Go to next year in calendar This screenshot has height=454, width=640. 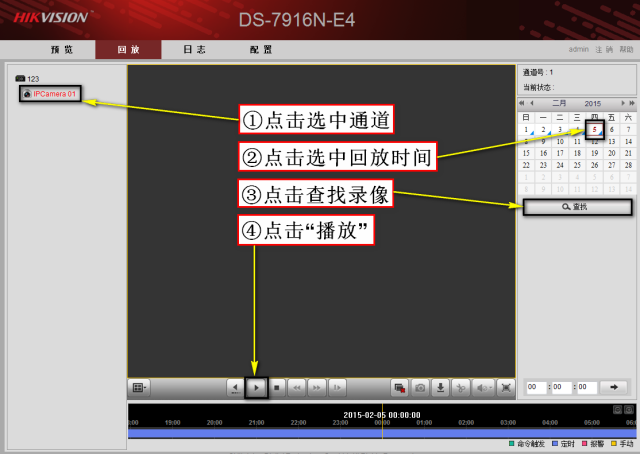(632, 103)
